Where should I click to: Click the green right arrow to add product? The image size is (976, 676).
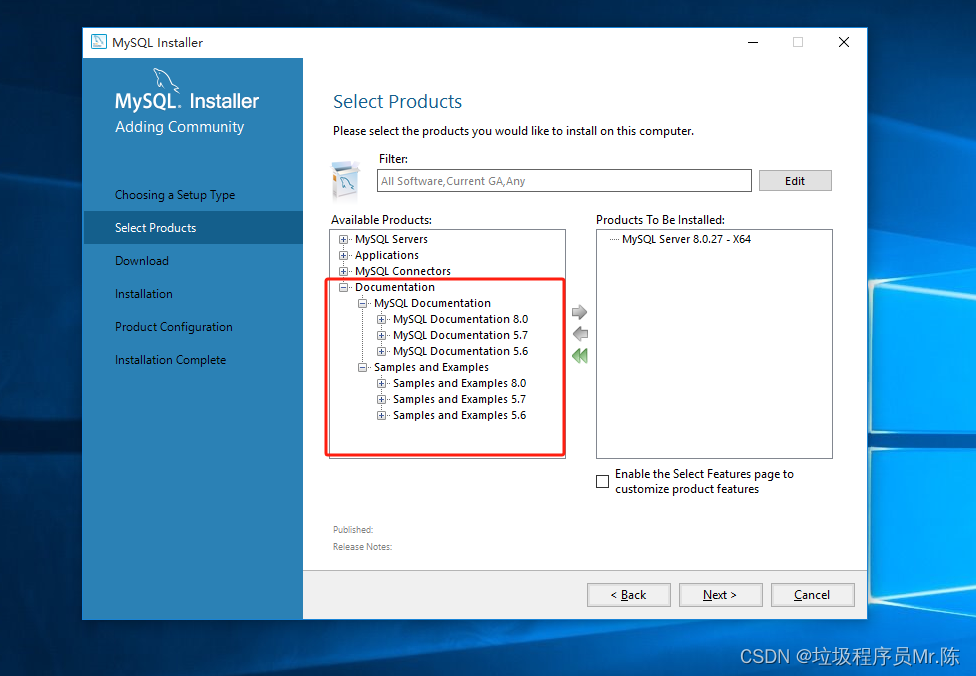tap(580, 312)
